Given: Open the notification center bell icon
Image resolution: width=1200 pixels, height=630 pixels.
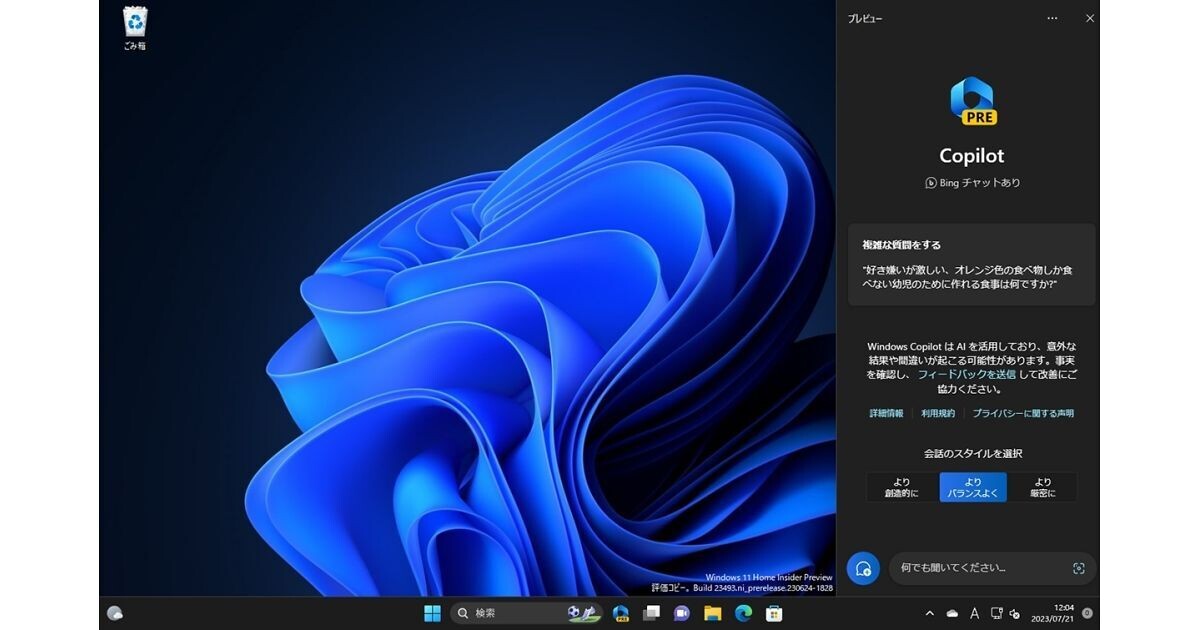Looking at the screenshot, I should tap(1087, 613).
